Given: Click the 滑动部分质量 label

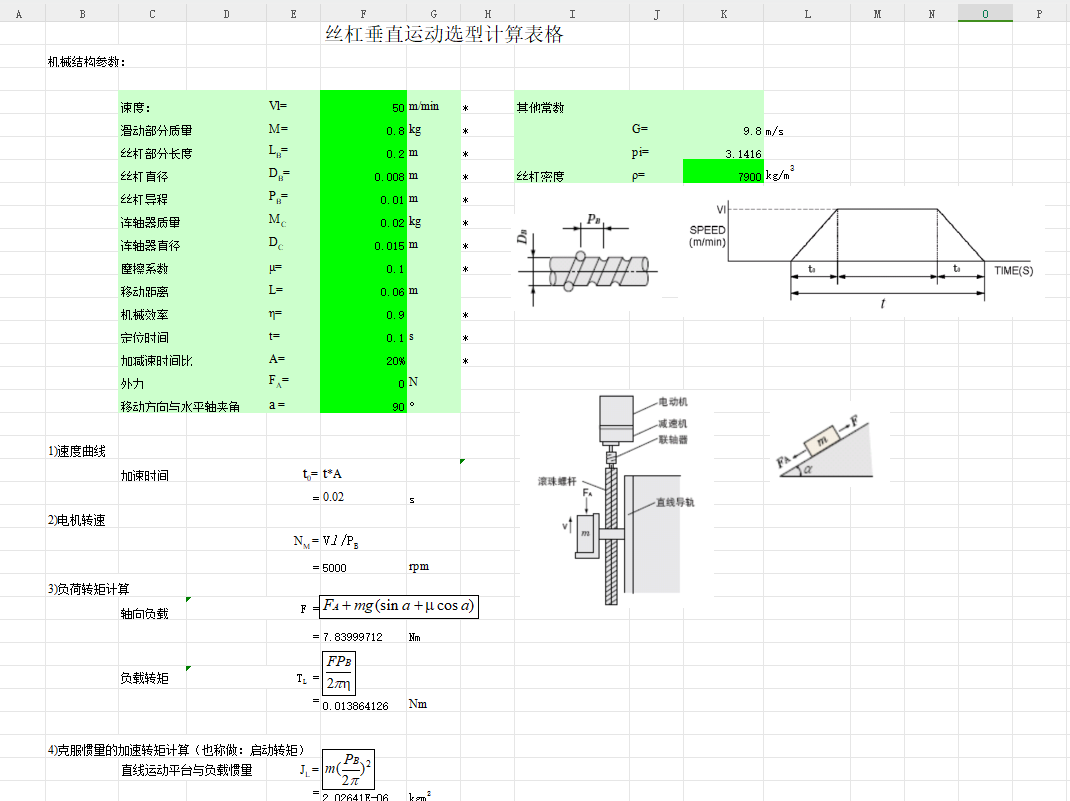Looking at the screenshot, I should [x=156, y=130].
